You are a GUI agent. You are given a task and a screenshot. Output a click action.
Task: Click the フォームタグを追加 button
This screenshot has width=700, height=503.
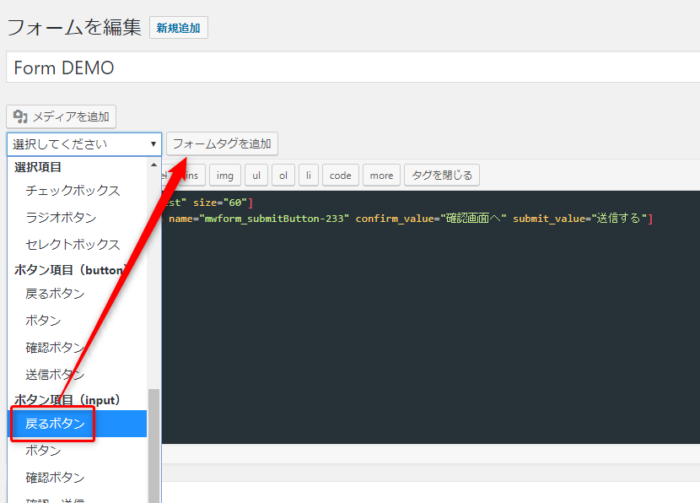click(x=221, y=144)
